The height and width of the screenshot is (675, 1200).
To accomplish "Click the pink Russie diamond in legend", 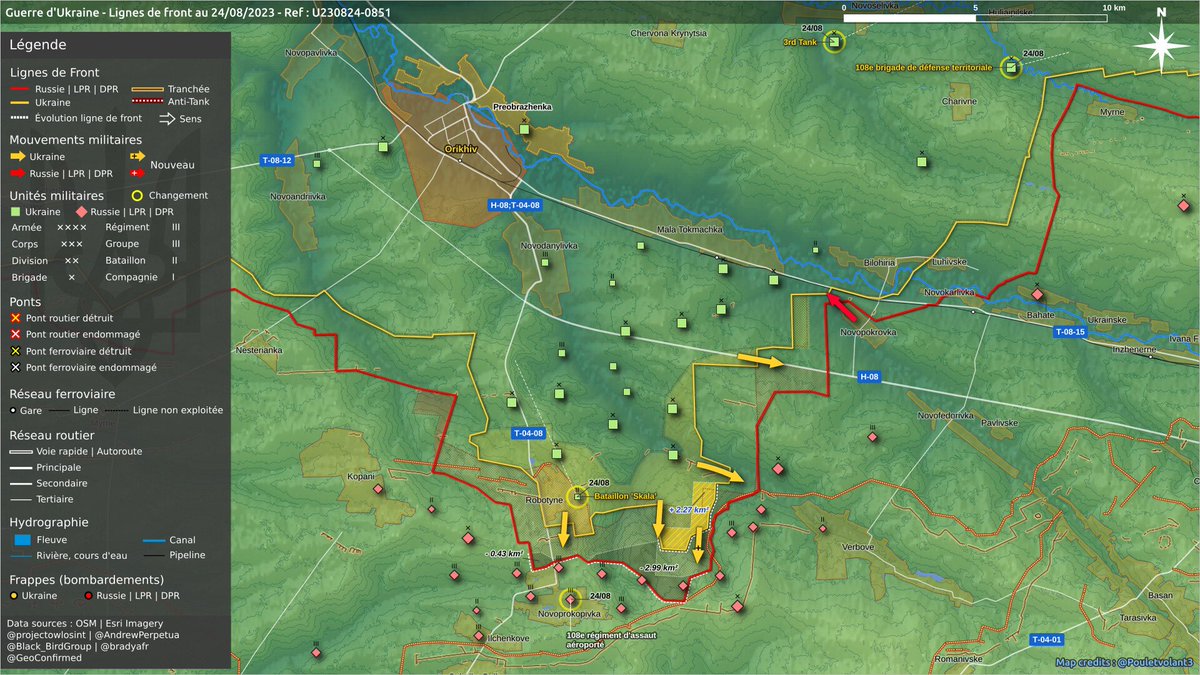I will [83, 212].
